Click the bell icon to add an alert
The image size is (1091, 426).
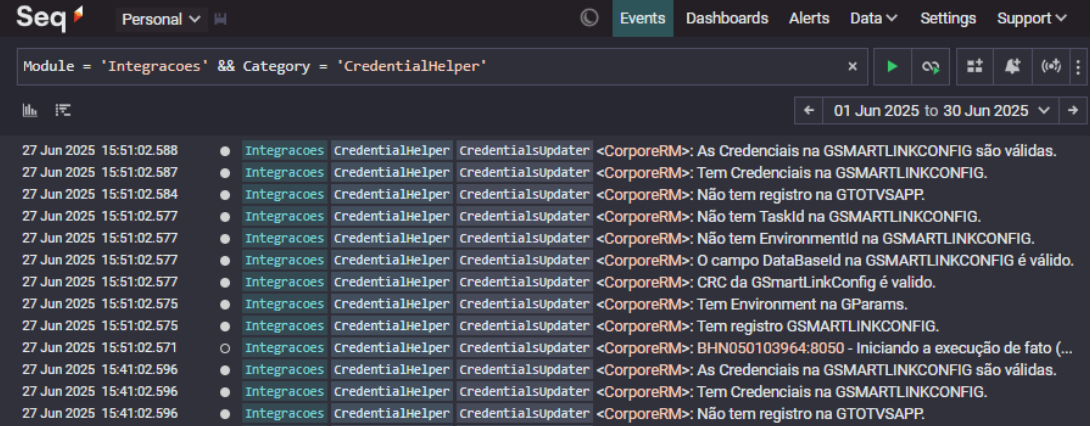pyautogui.click(x=1012, y=67)
